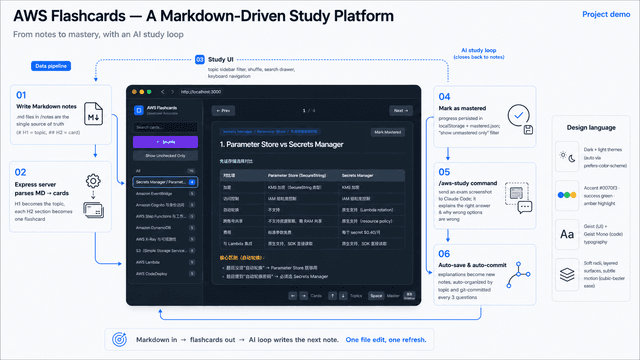This screenshot has height=360, width=640.
Task: Click the browser forward arrow
Action: pyautogui.click(x=172, y=92)
